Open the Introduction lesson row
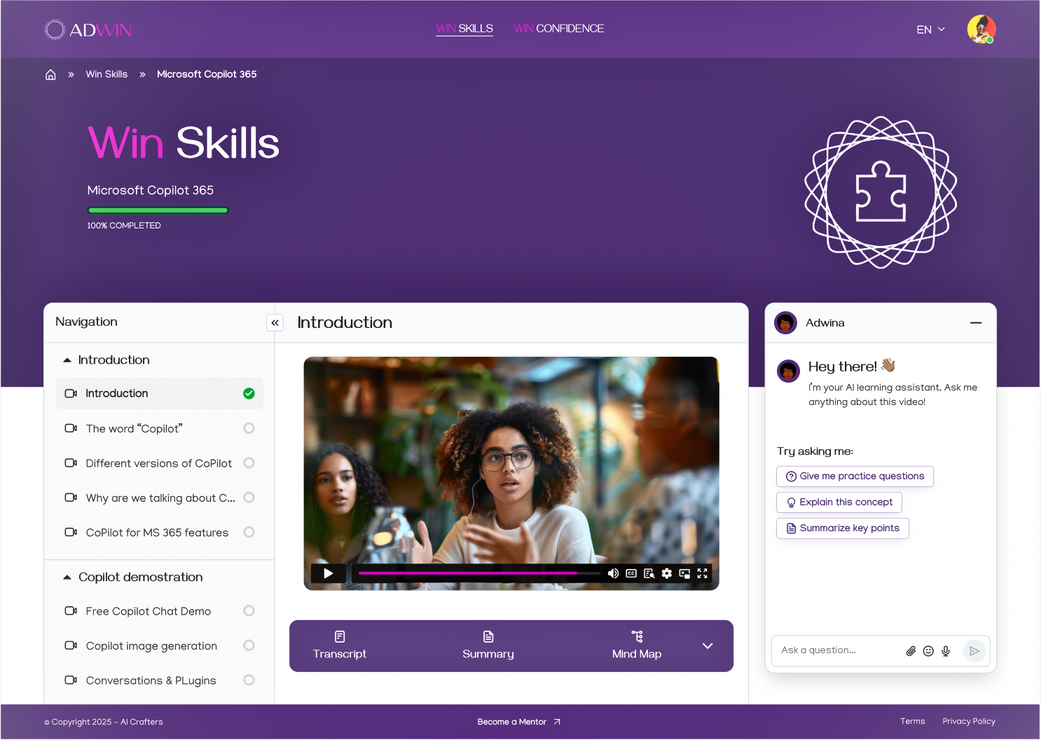The height and width of the screenshot is (740, 1041). pos(159,394)
